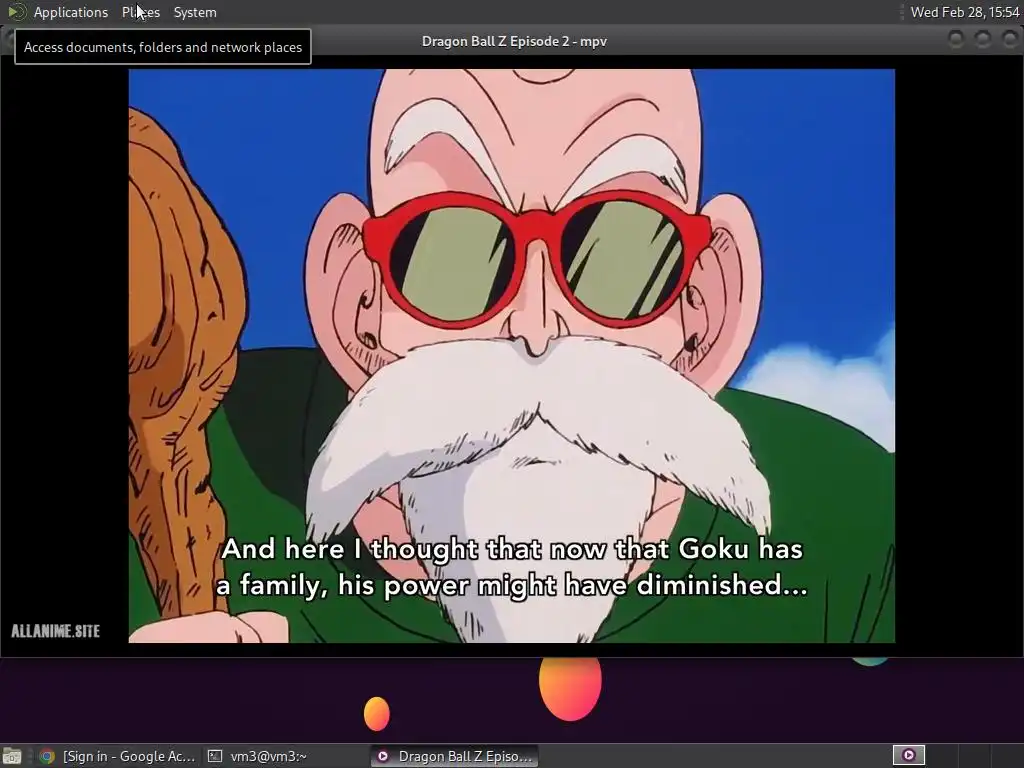Close the mpv window

pos(1010,40)
